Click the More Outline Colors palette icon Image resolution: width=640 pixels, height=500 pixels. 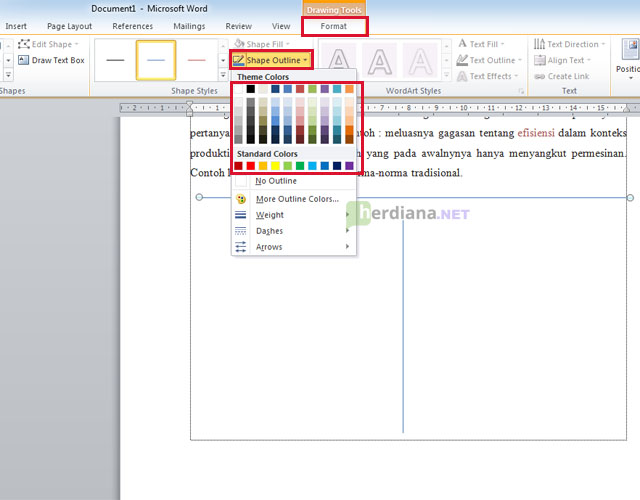[241, 199]
